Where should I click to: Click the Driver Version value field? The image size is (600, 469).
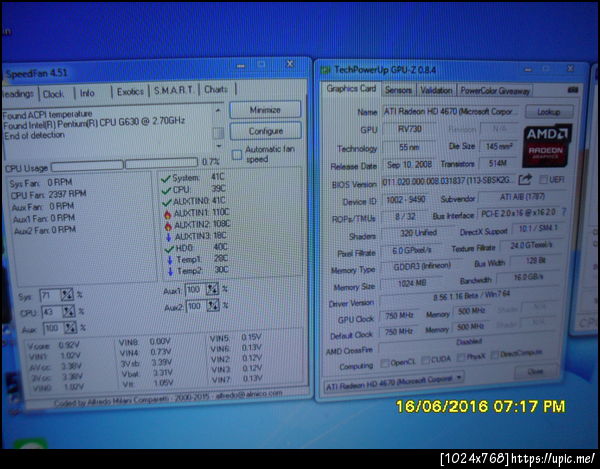(470, 296)
